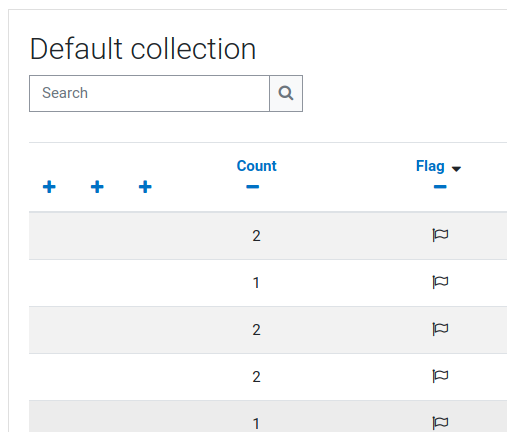Toggle the flag in the first row
Viewport: 507px width, 432px height.
(x=440, y=235)
